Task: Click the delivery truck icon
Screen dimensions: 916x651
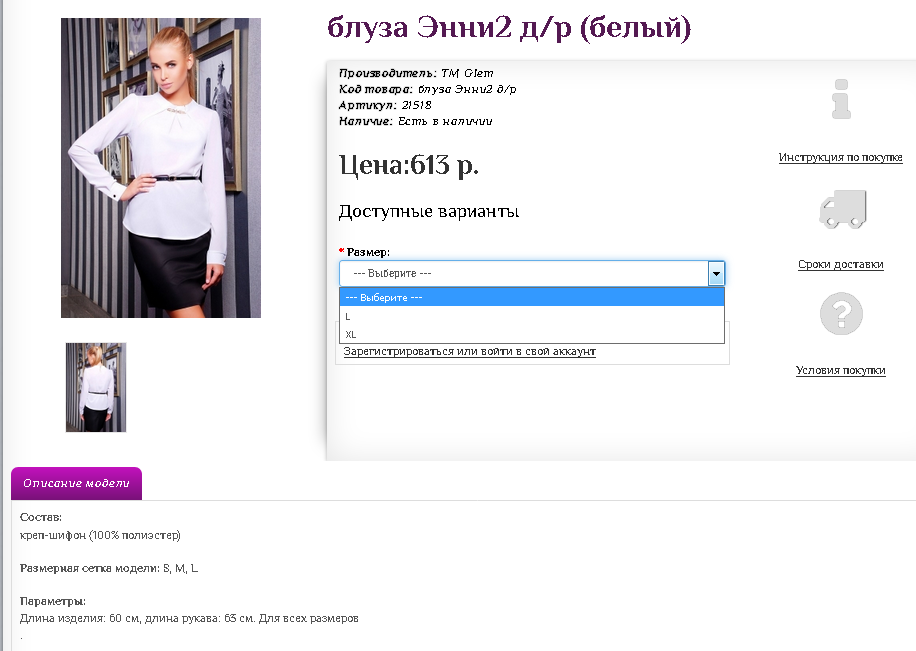Action: 842,209
